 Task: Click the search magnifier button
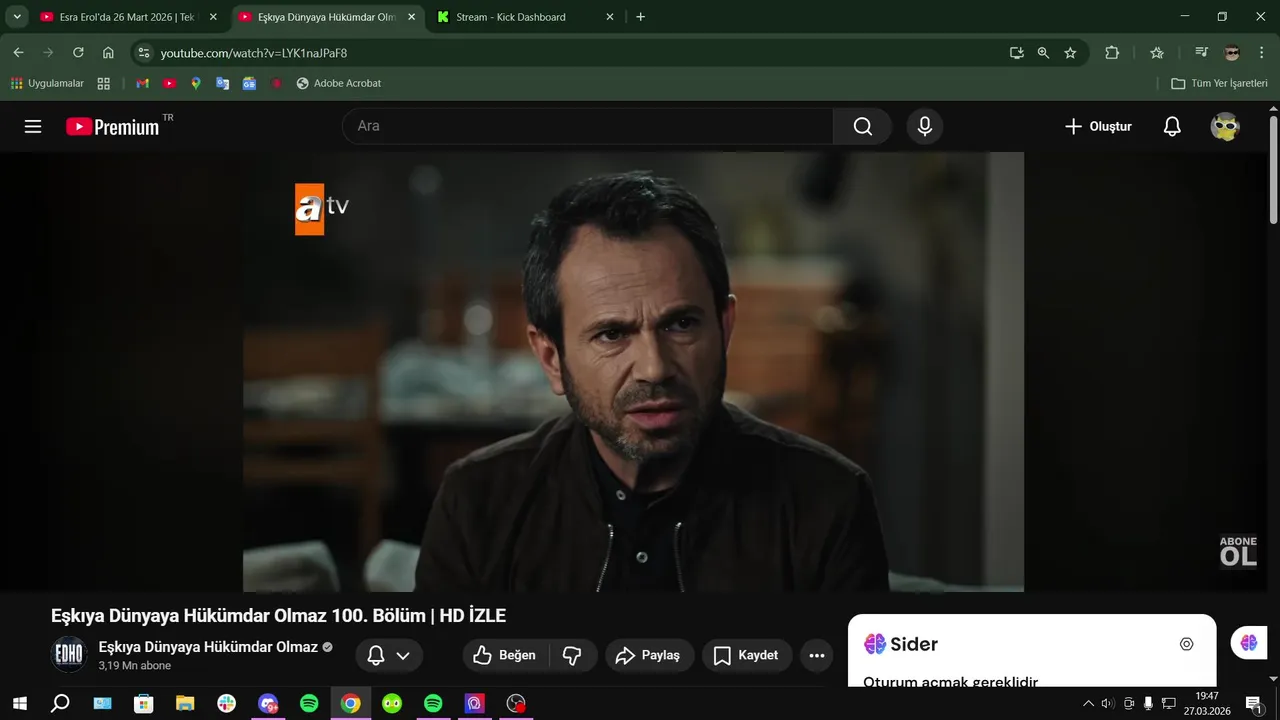863,126
